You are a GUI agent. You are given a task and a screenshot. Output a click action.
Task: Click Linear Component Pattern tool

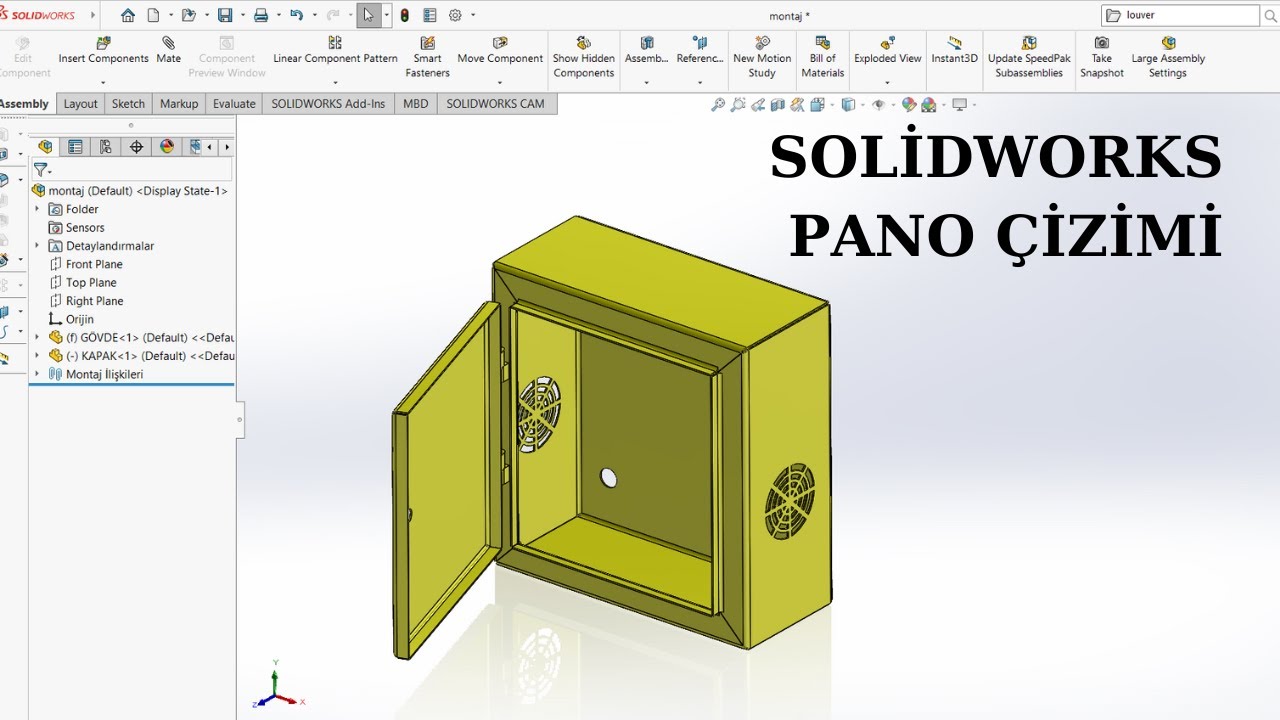[335, 51]
